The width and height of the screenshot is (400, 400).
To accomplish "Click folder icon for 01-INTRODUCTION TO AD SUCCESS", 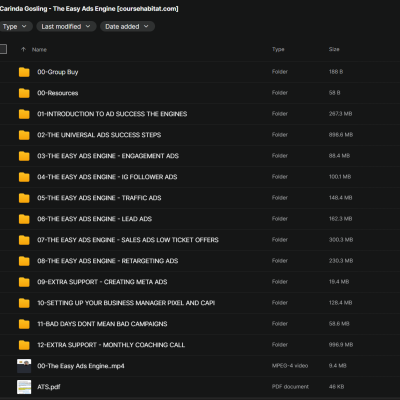I will tap(24, 114).
